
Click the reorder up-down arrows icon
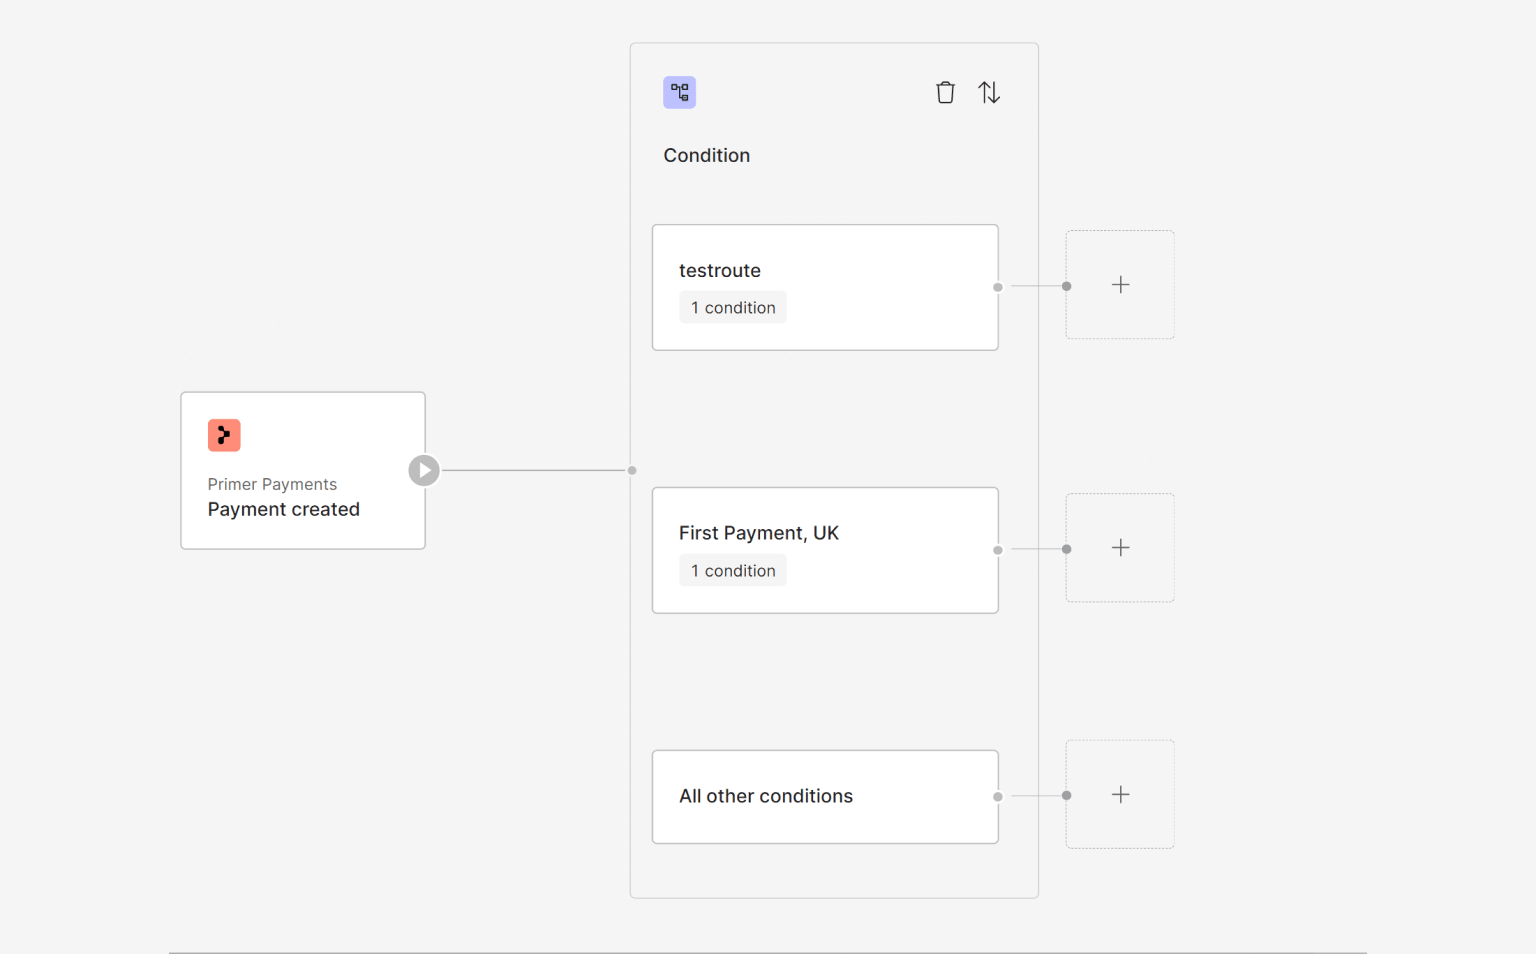pyautogui.click(x=989, y=93)
